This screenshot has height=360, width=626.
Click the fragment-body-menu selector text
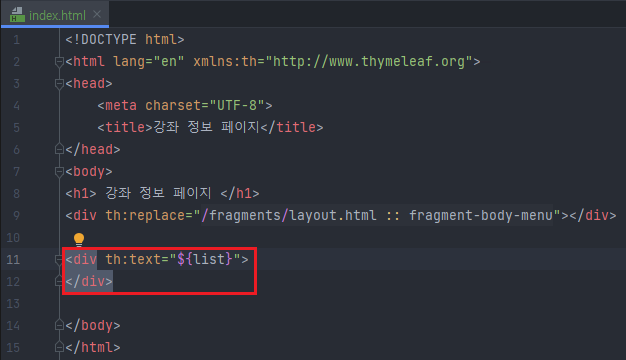[481, 216]
